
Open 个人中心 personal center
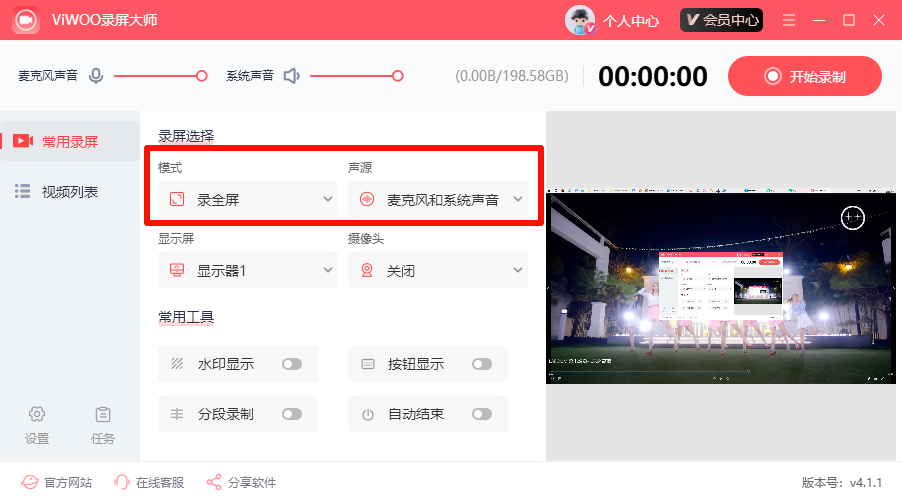coord(631,21)
